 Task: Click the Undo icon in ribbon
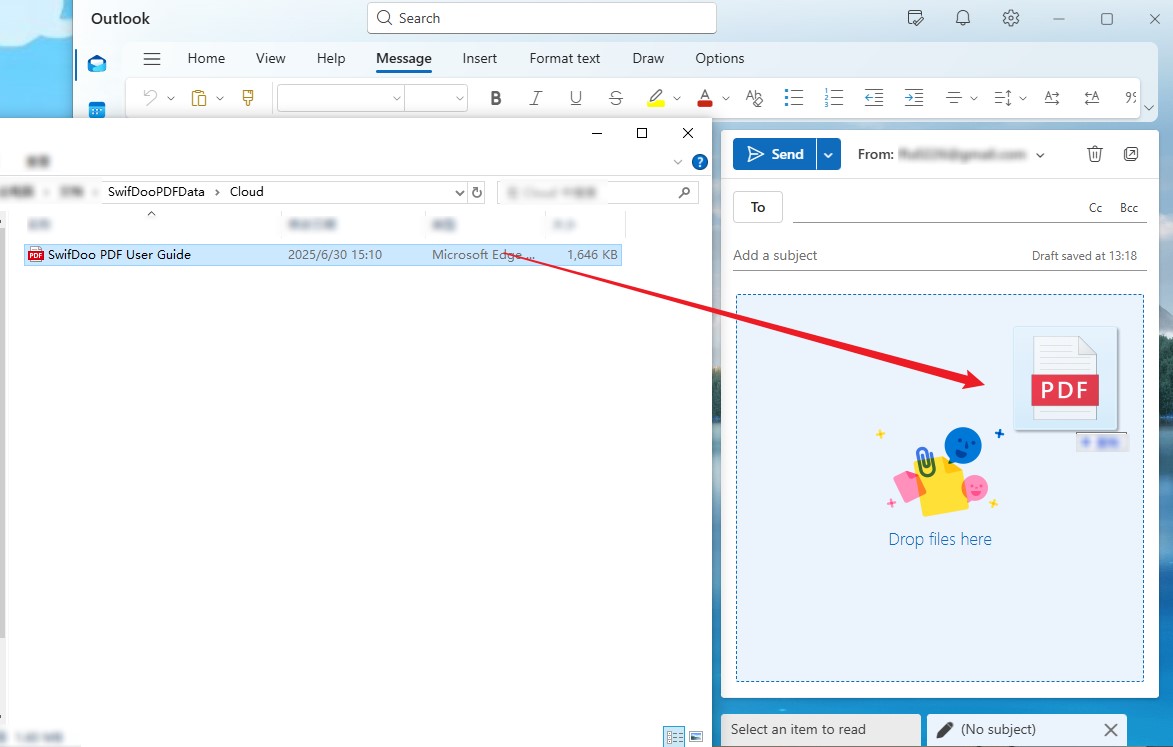pyautogui.click(x=150, y=97)
